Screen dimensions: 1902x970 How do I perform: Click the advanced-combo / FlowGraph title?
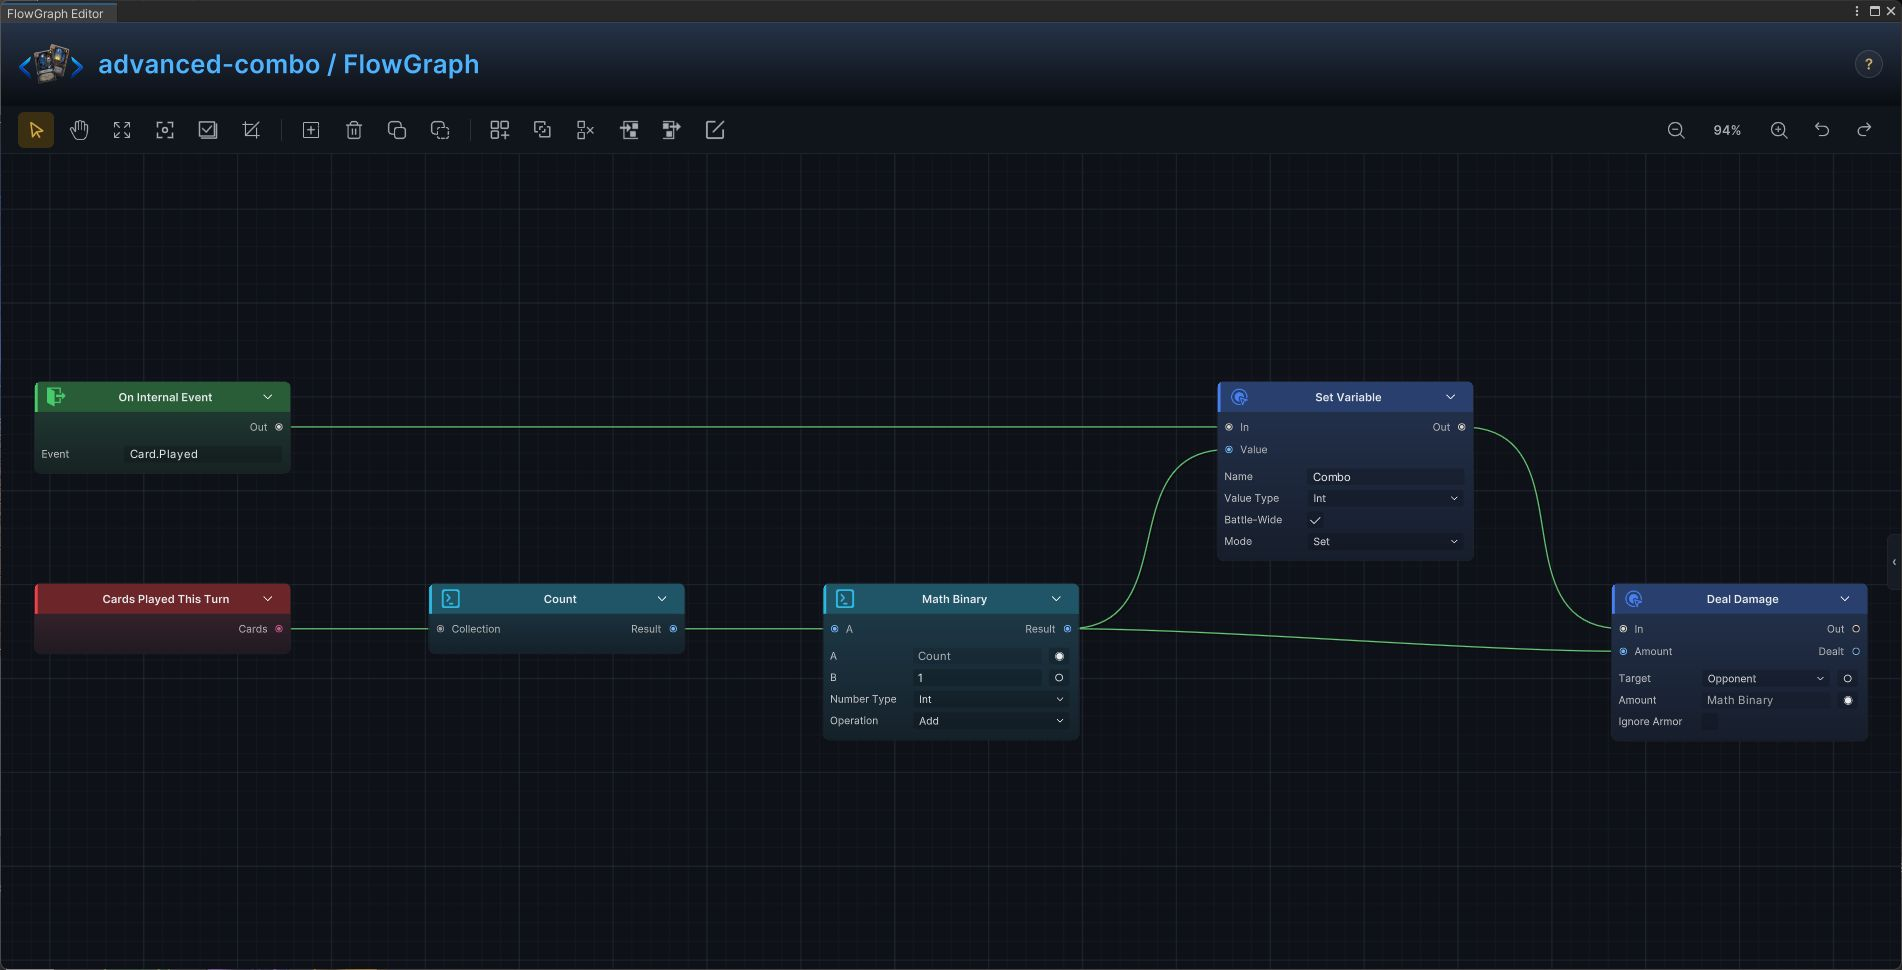pos(288,64)
